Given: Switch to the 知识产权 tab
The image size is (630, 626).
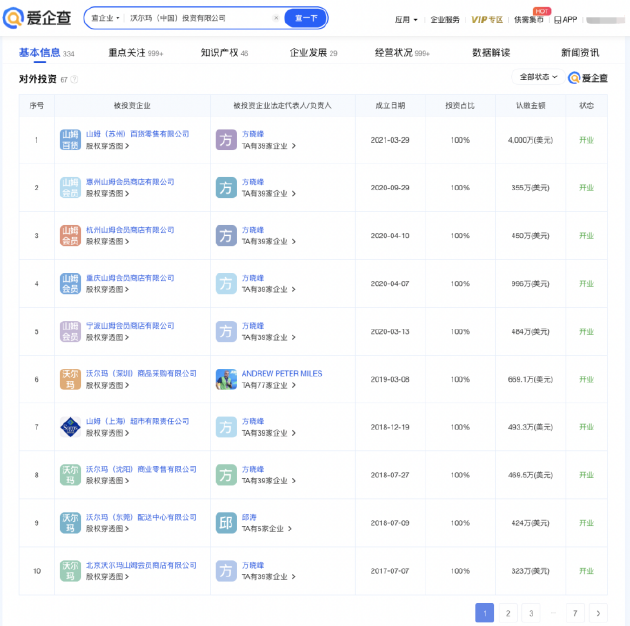Looking at the screenshot, I should [x=224, y=53].
